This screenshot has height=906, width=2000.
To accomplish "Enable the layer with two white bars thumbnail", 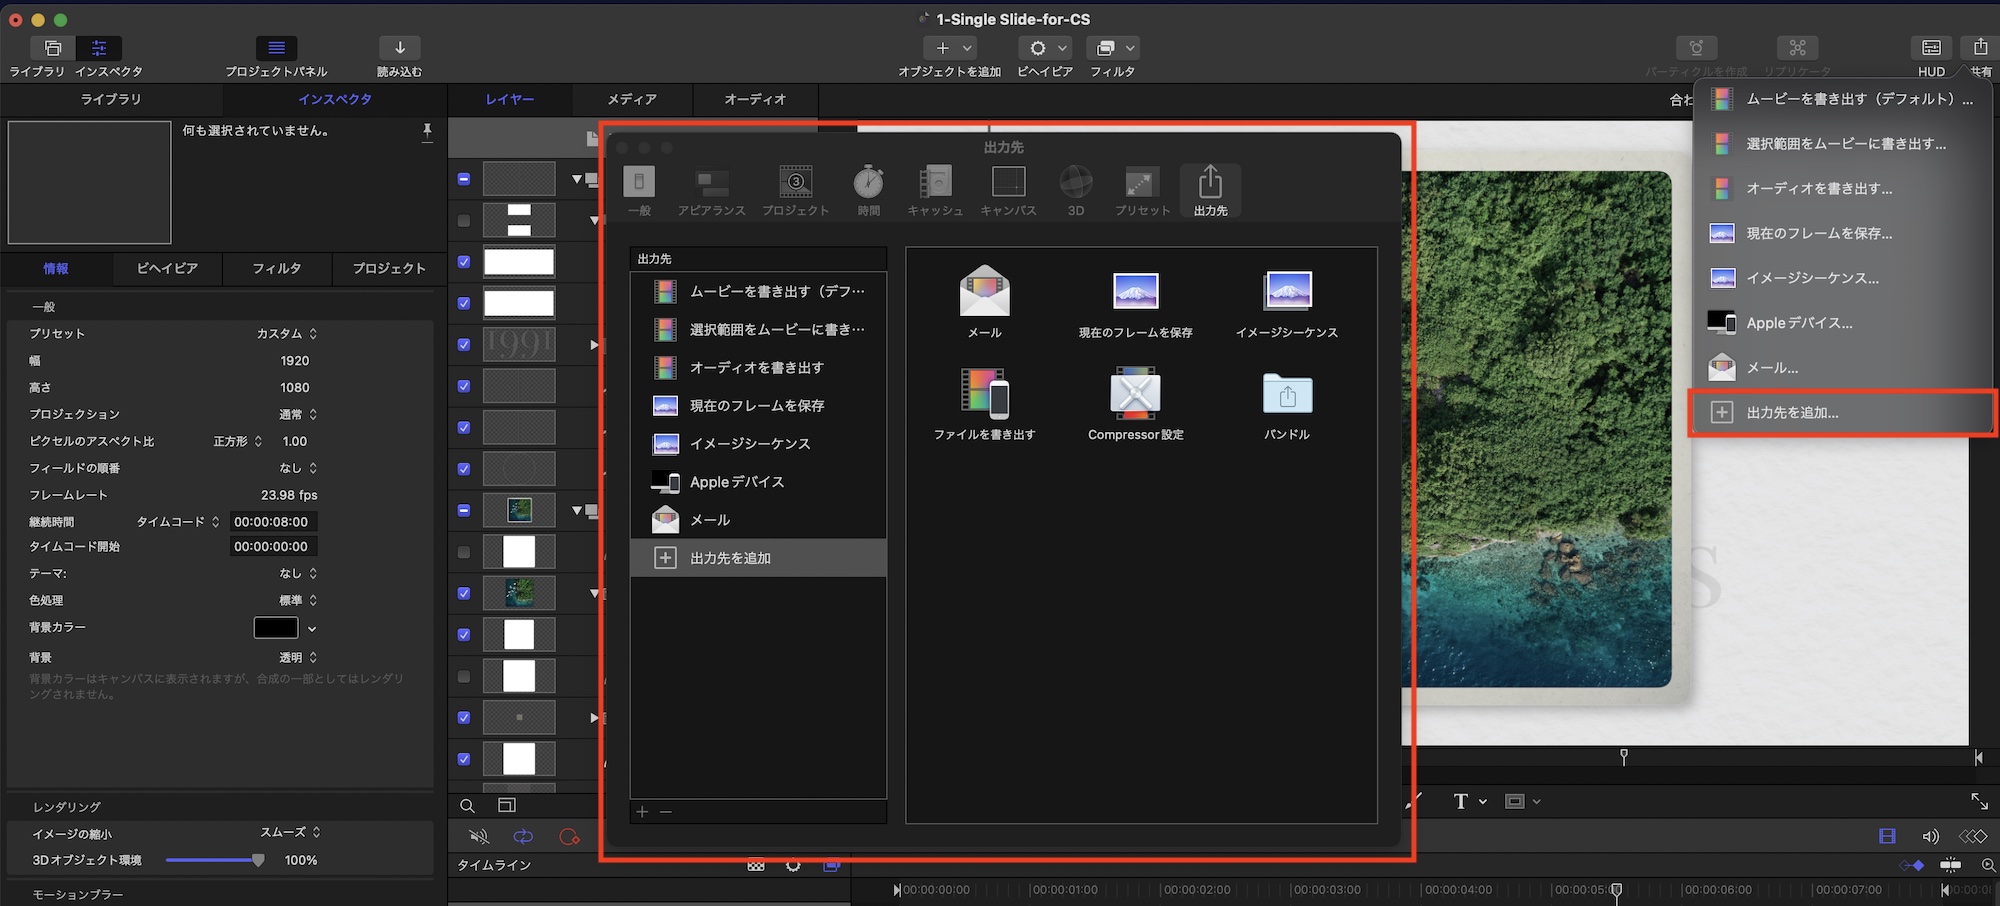I will (x=464, y=220).
